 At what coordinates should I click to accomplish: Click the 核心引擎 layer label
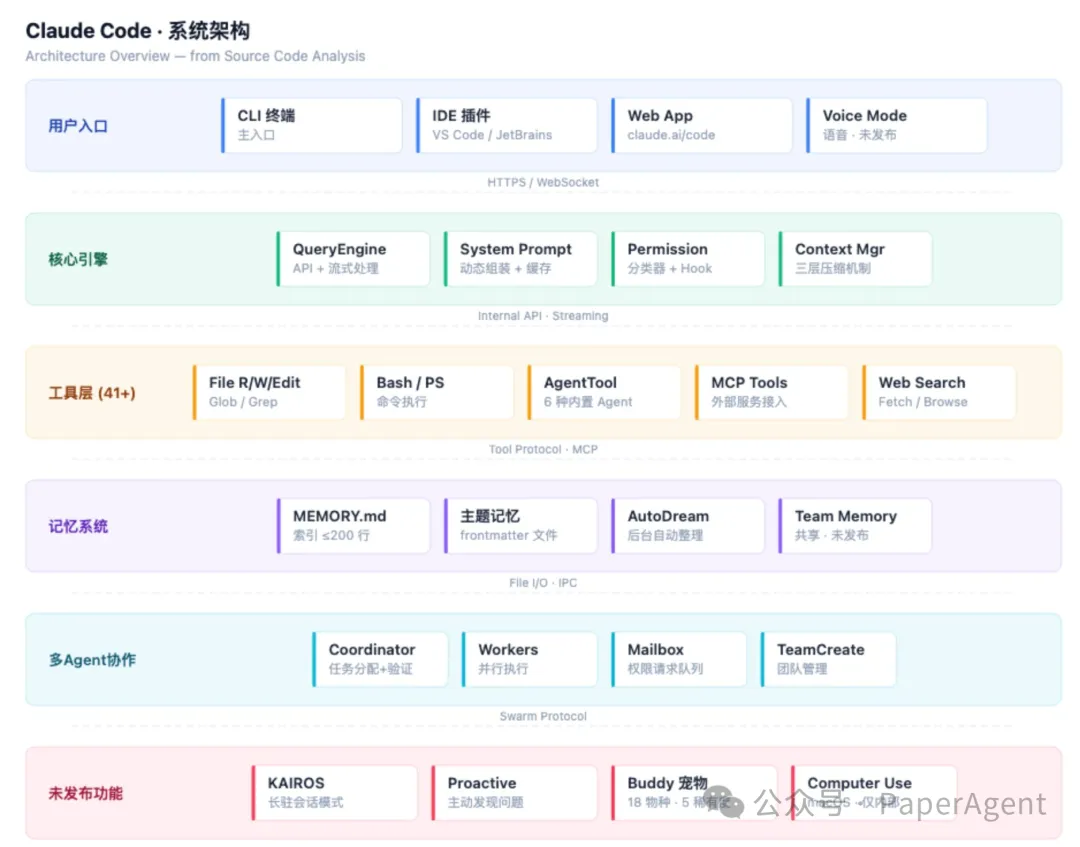(78, 260)
